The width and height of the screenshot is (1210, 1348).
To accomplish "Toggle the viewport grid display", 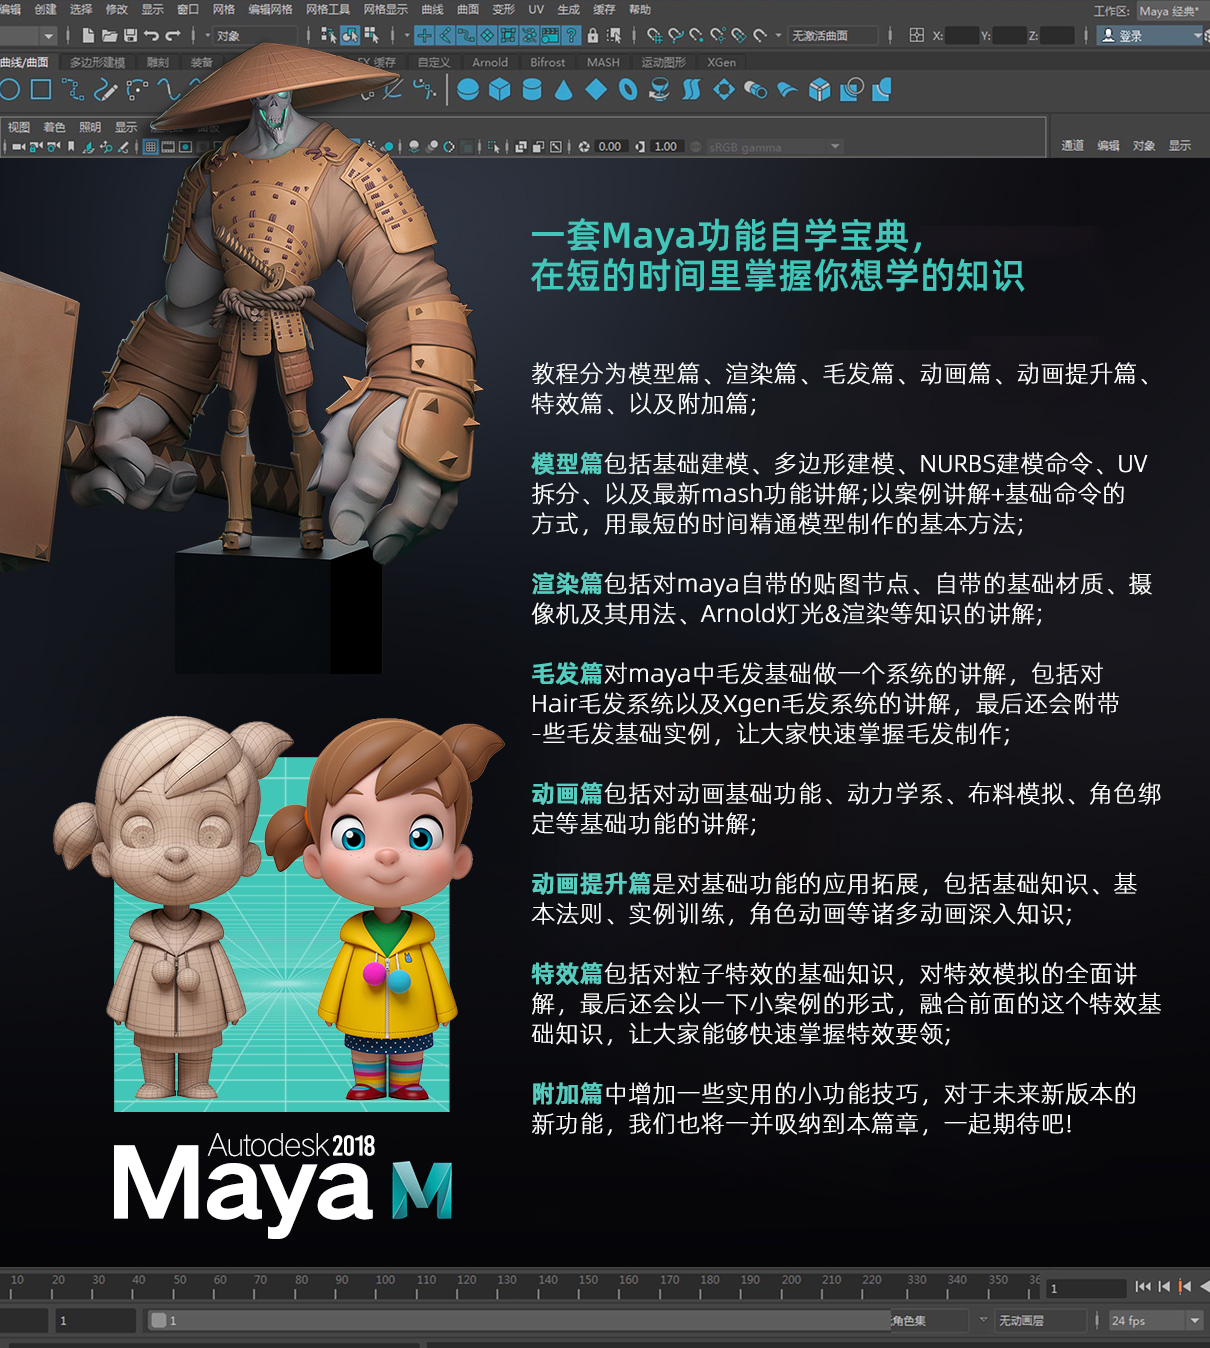I will [151, 147].
